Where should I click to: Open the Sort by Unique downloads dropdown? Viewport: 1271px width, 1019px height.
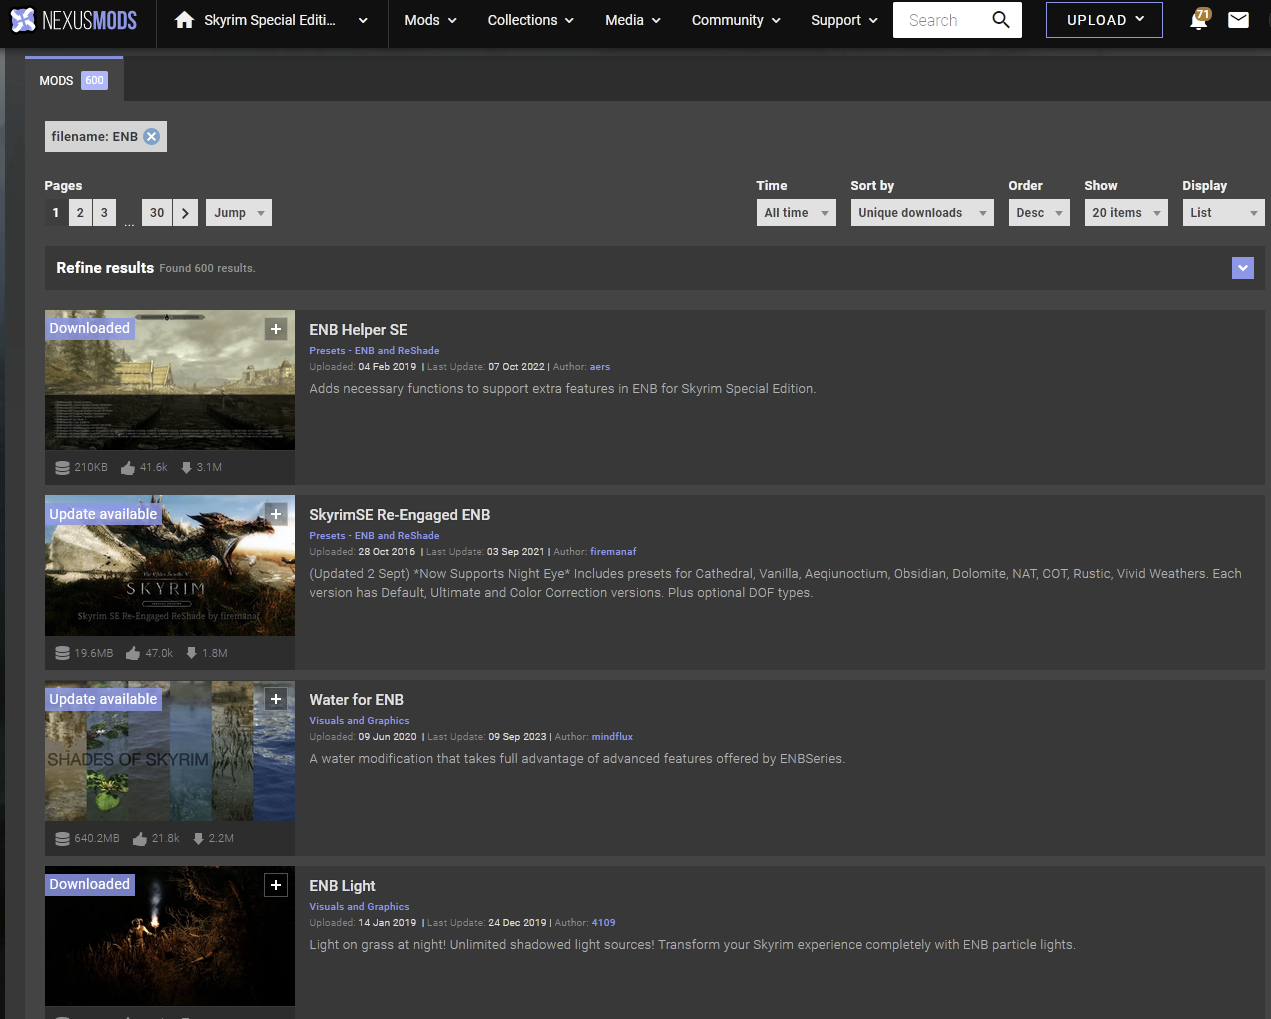pyautogui.click(x=922, y=213)
